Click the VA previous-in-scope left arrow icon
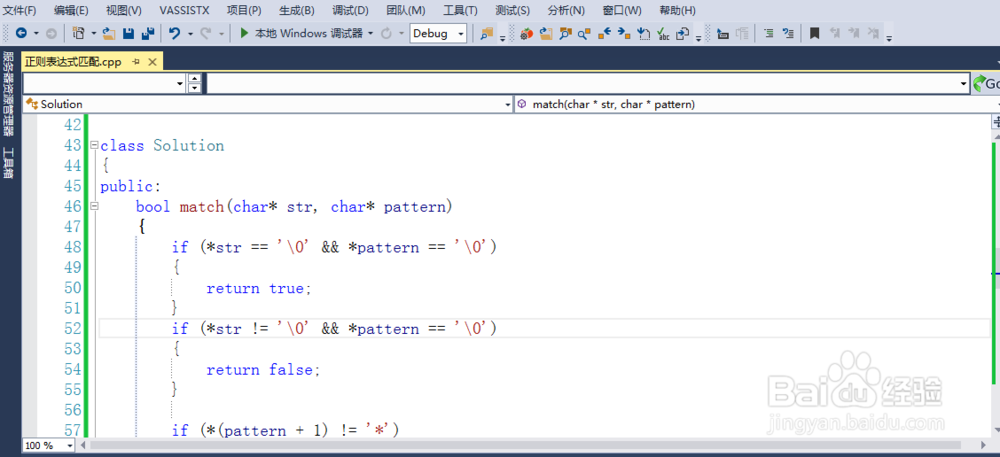This screenshot has height=457, width=1000. point(604,34)
